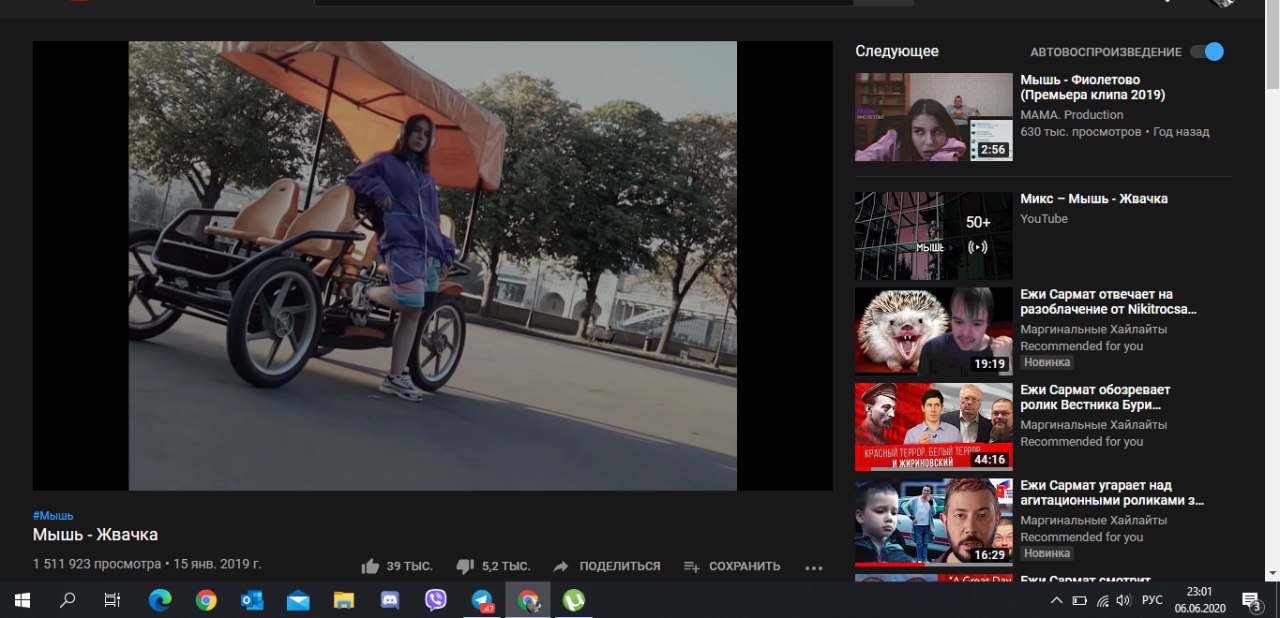Select the active Chrome window with profile avatar
The width and height of the screenshot is (1280, 618).
[528, 600]
